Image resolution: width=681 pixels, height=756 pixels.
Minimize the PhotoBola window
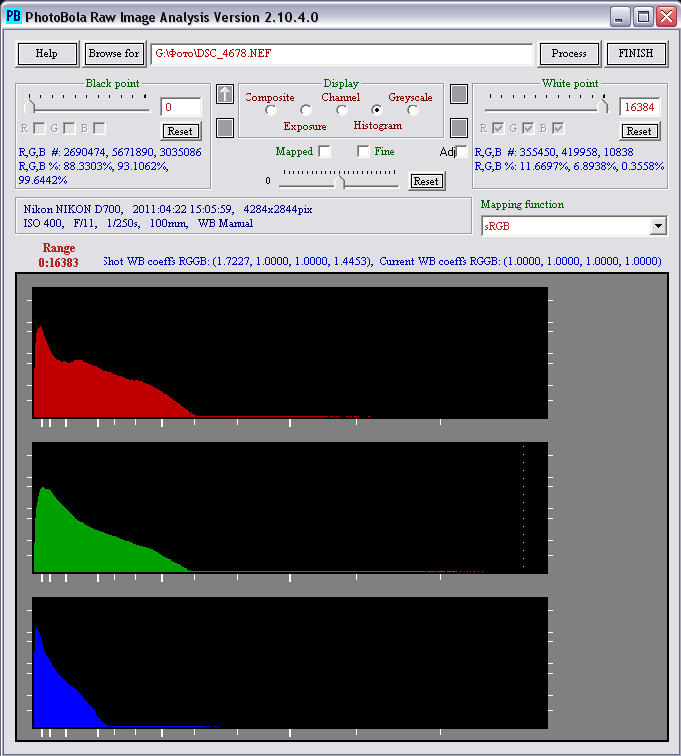tap(620, 16)
